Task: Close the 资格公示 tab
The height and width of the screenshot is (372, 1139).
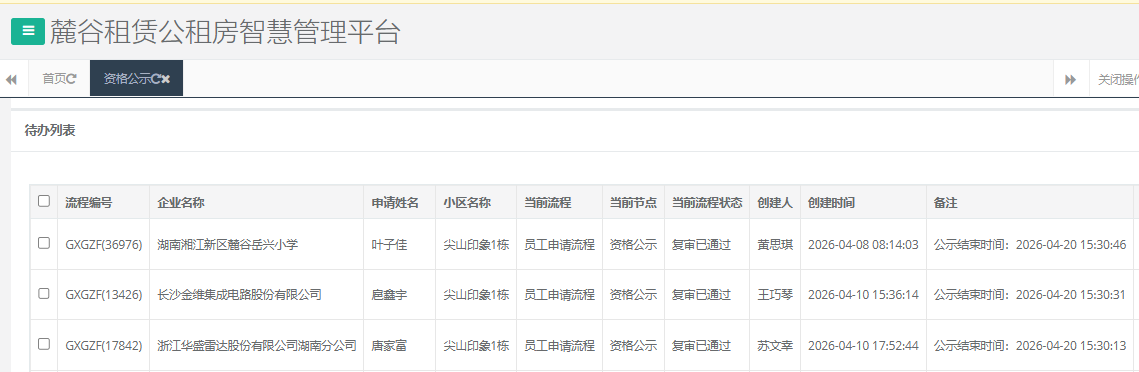Action: (x=166, y=79)
